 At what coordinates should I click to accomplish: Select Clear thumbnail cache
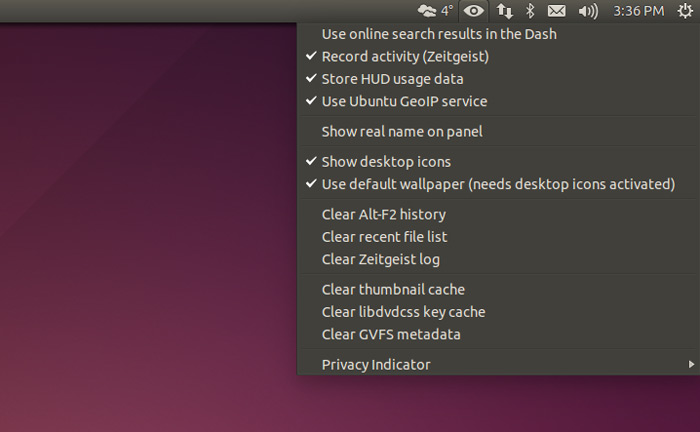click(393, 289)
